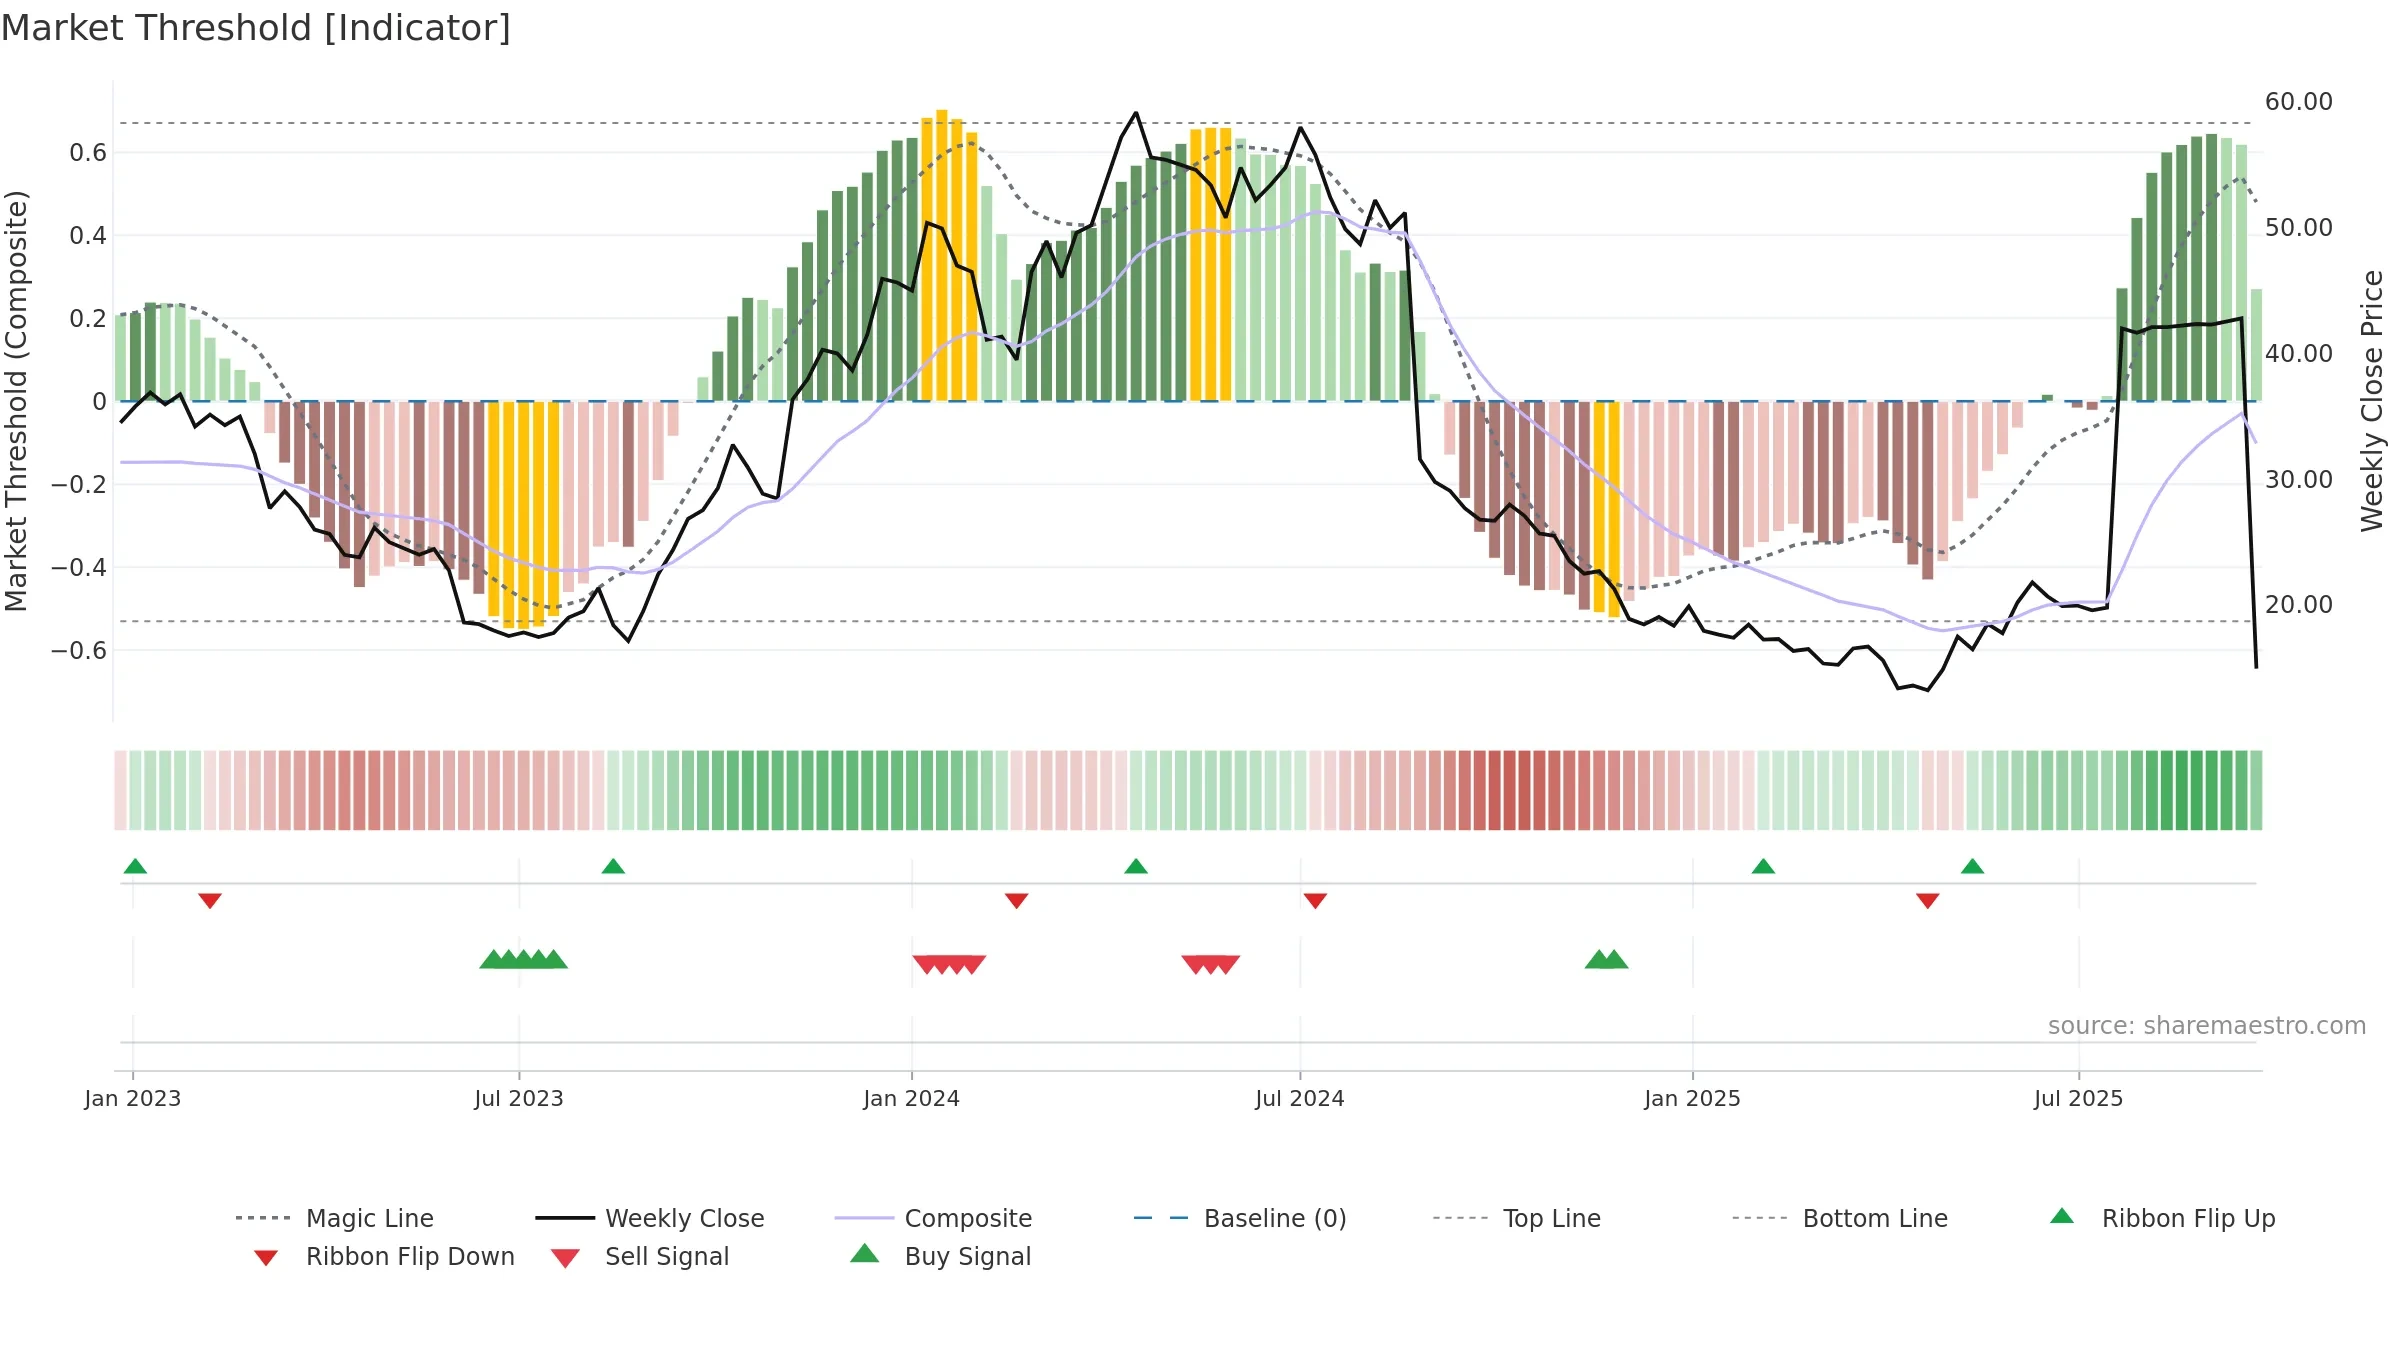Click the green triangle icon beside Ribbon Flip Up

tap(2062, 1216)
